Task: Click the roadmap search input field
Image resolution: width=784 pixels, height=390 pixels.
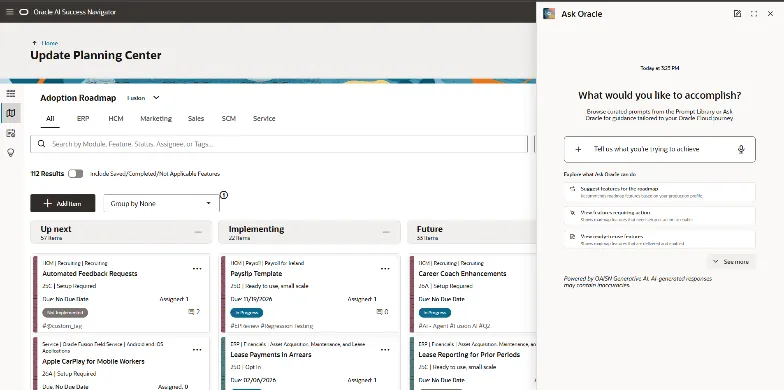Action: (x=279, y=144)
